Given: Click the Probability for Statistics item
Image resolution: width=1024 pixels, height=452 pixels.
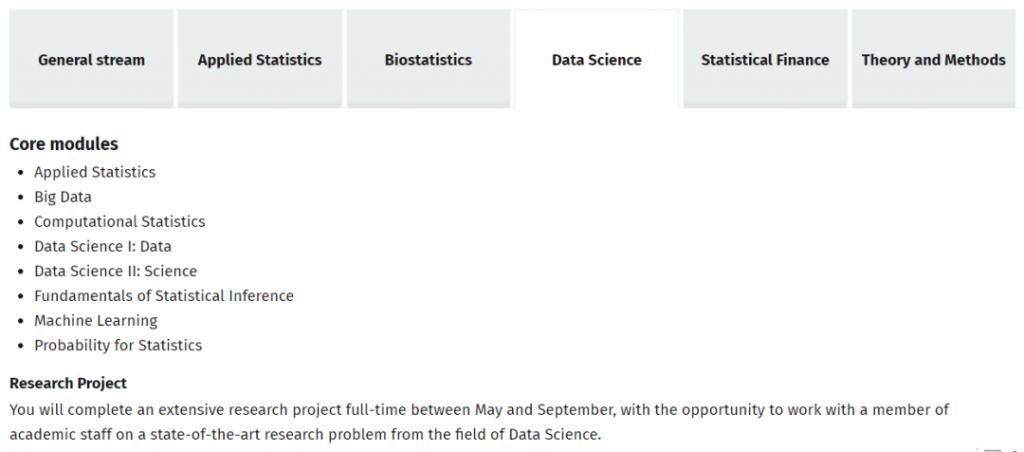Looking at the screenshot, I should [x=118, y=345].
